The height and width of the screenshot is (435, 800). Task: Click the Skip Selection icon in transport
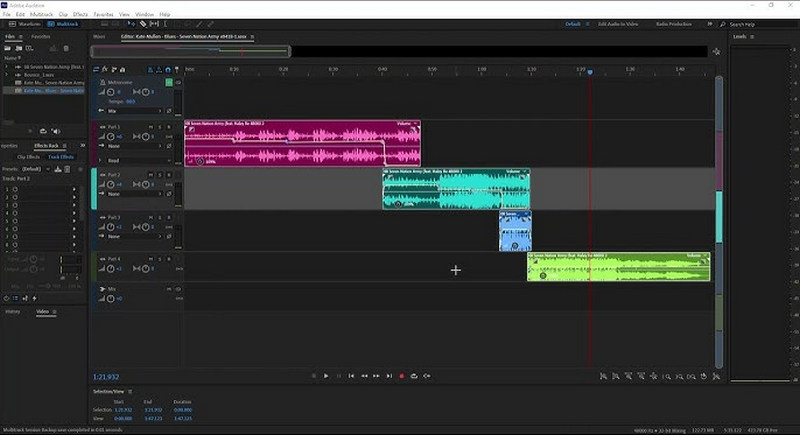click(427, 376)
